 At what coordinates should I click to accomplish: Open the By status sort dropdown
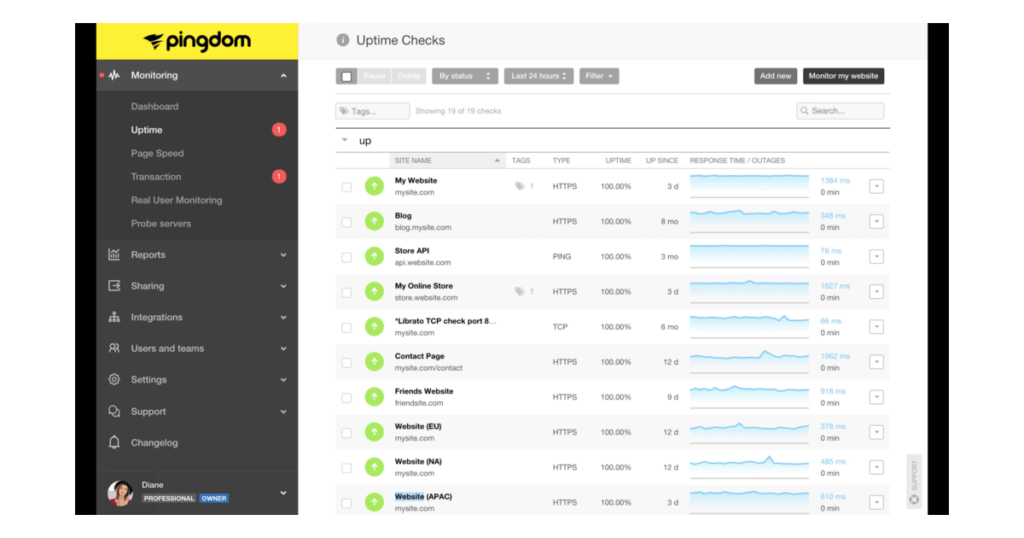tap(465, 76)
